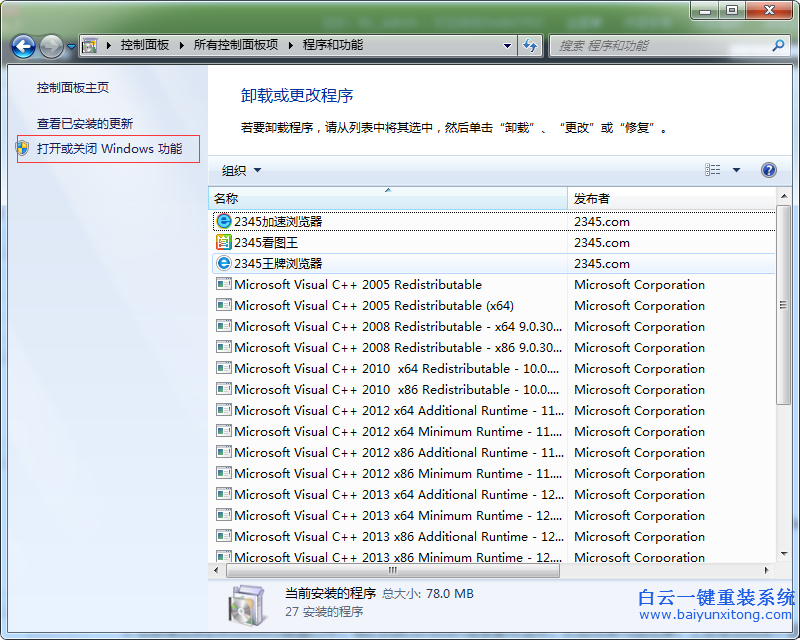Click the 2345看图王 application icon
800x640 pixels.
[x=224, y=242]
